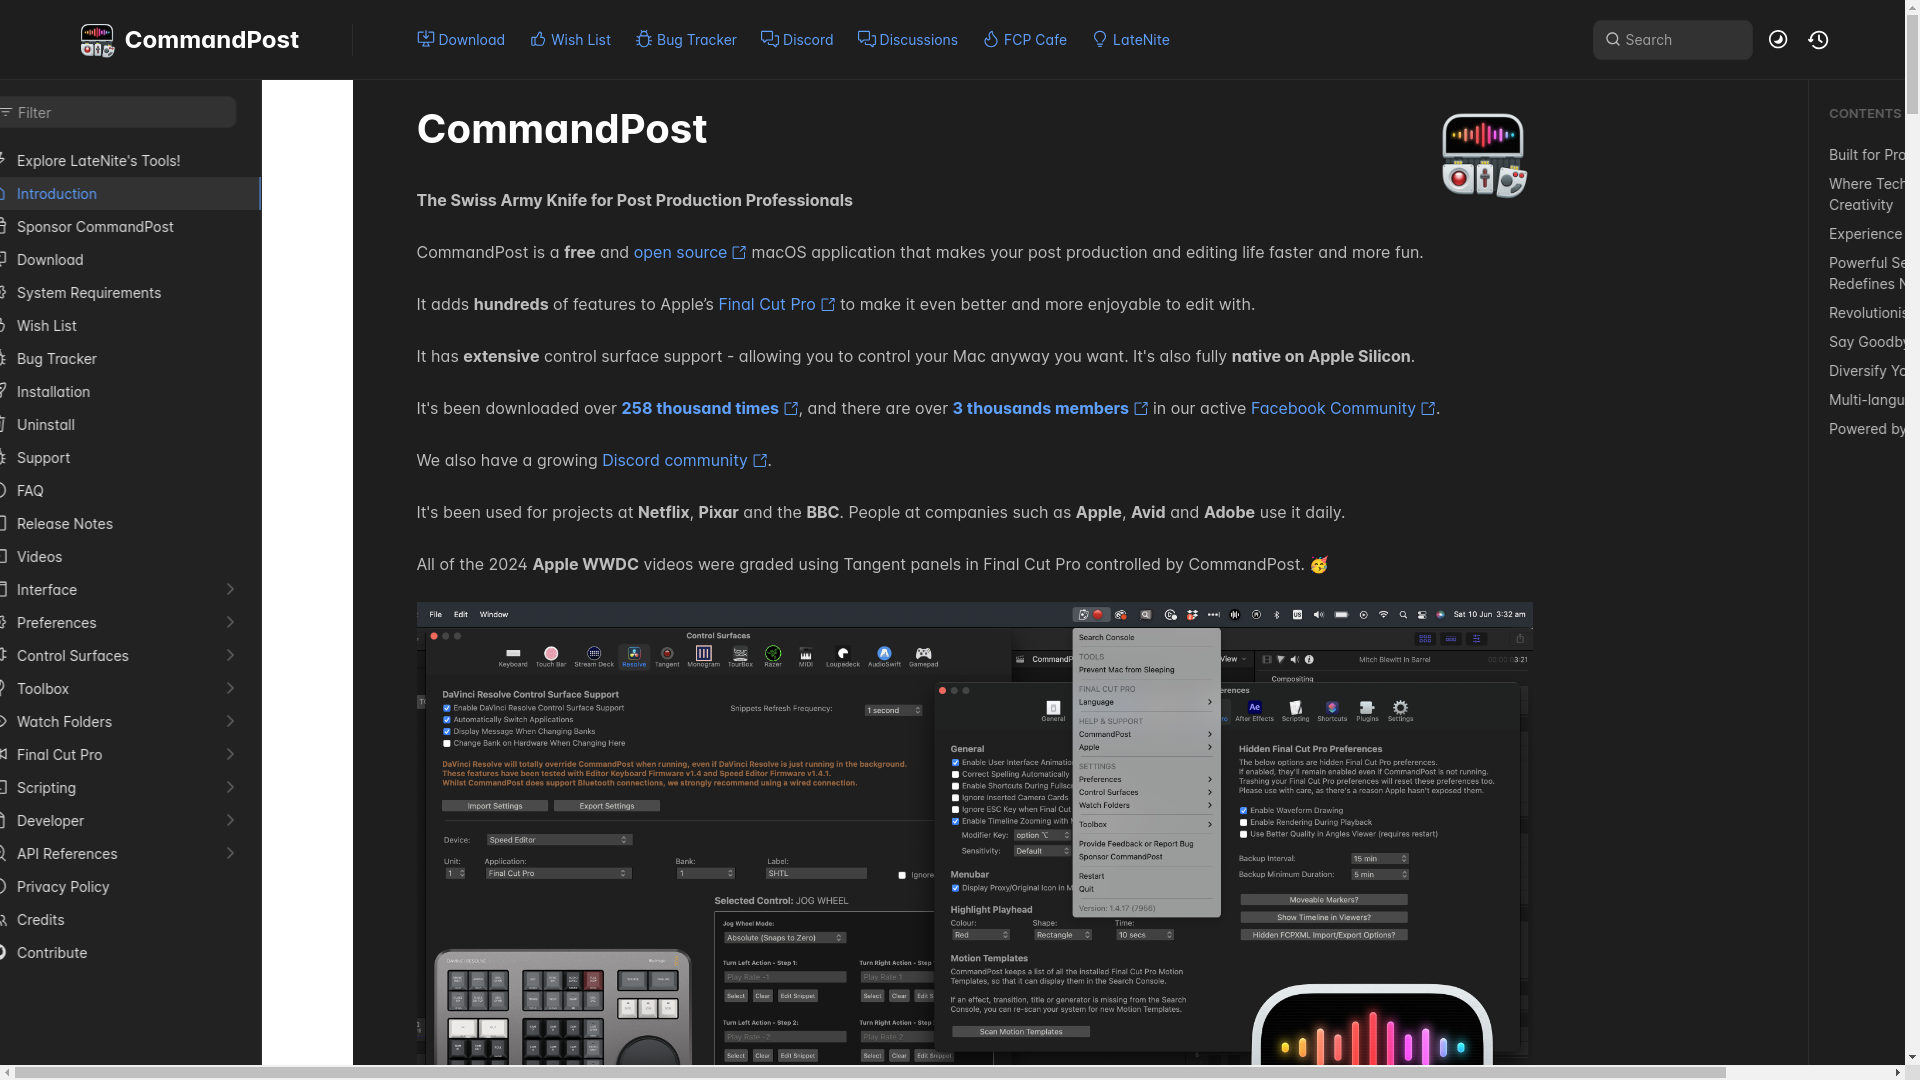Image resolution: width=1920 pixels, height=1080 pixels.
Task: Follow the 'Discord community' link
Action: click(684, 460)
